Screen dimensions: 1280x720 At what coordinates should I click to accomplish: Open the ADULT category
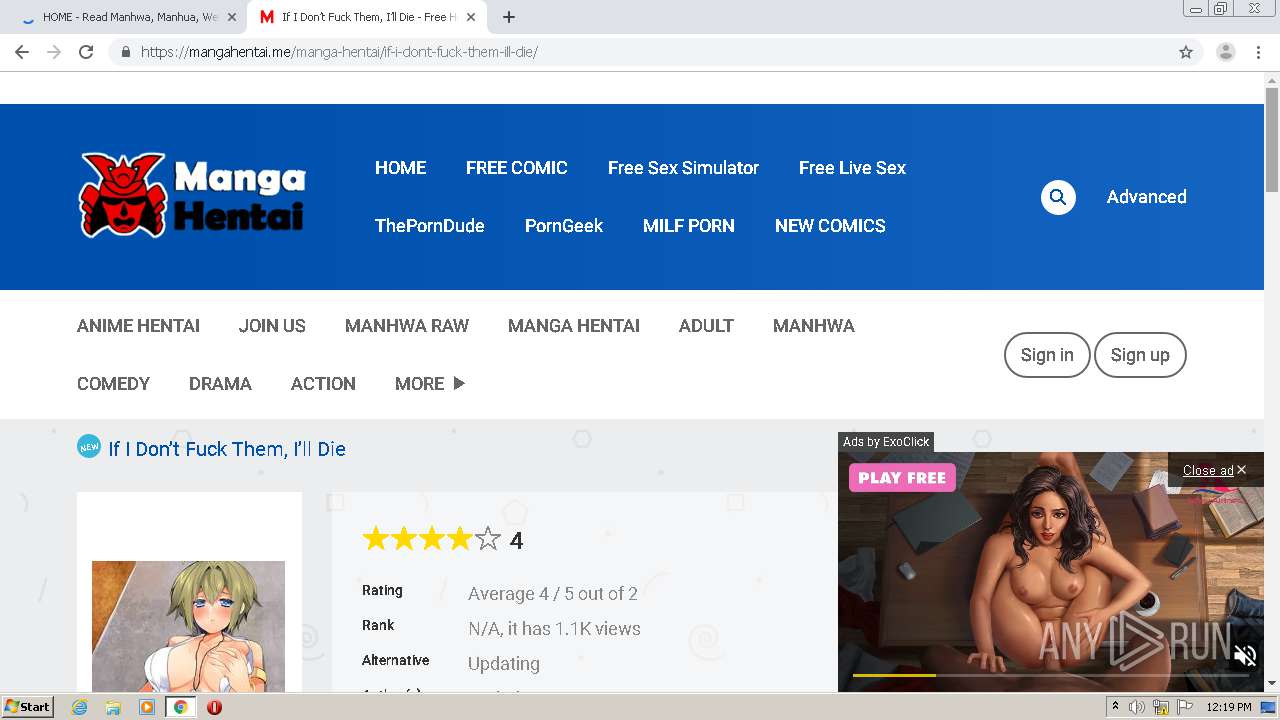pos(706,326)
